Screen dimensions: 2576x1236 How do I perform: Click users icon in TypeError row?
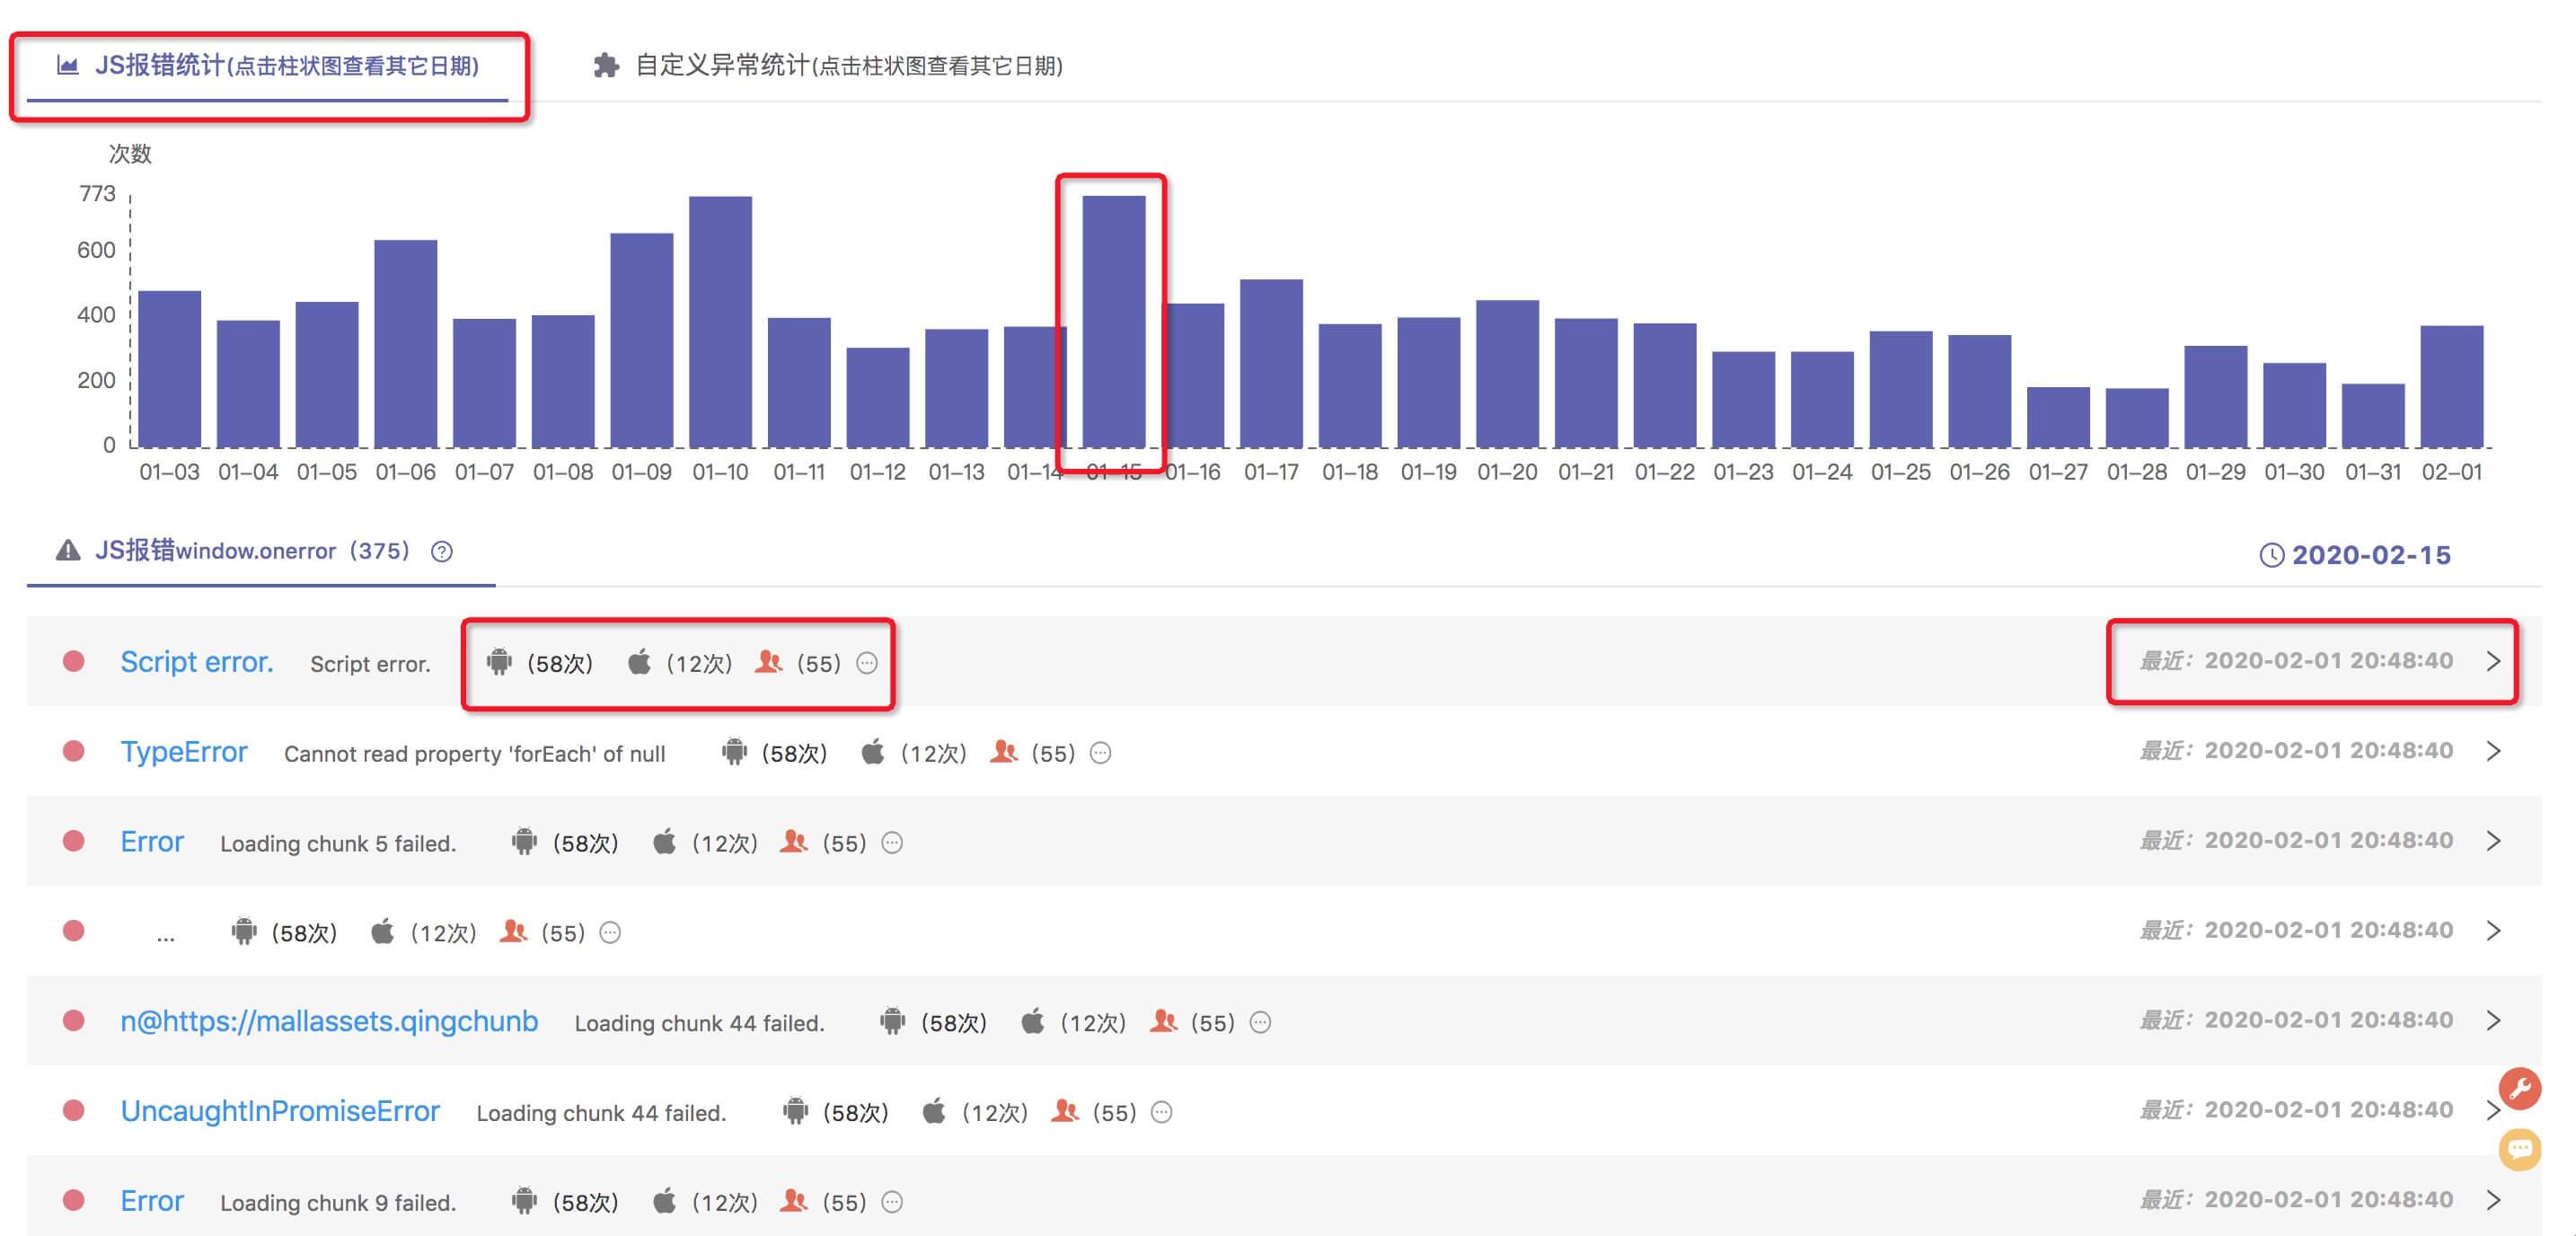pyautogui.click(x=1003, y=752)
